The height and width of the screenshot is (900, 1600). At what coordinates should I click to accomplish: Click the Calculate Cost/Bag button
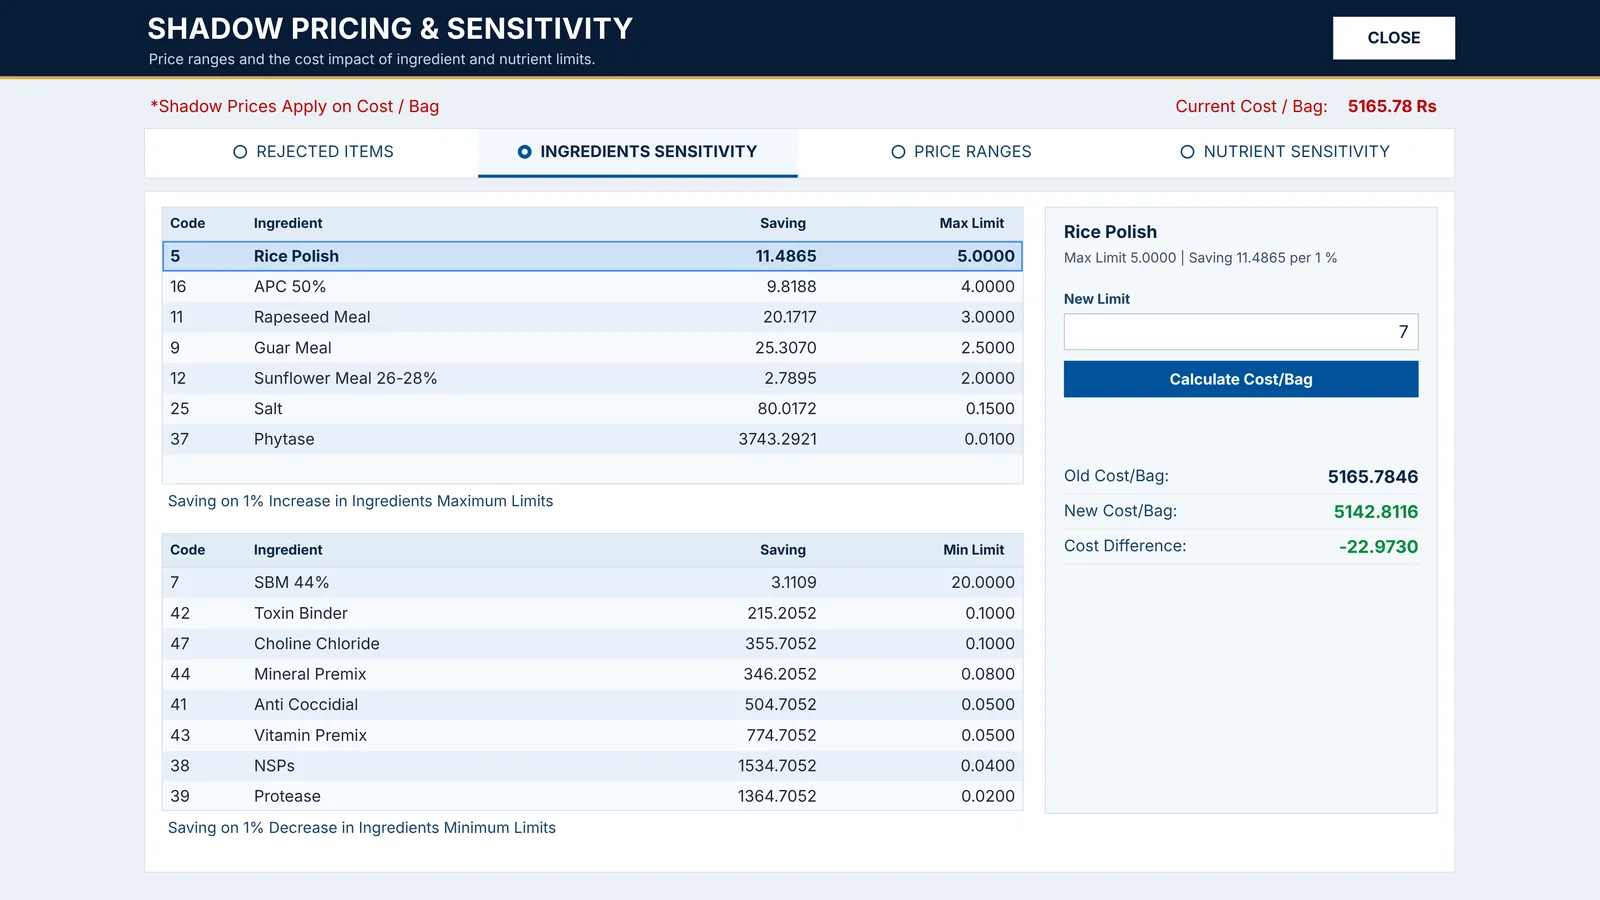(1241, 379)
